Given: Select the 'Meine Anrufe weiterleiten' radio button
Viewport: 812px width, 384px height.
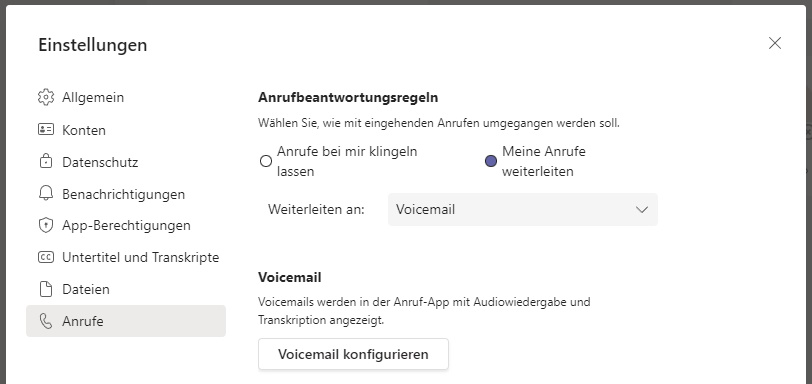Looking at the screenshot, I should [x=491, y=161].
